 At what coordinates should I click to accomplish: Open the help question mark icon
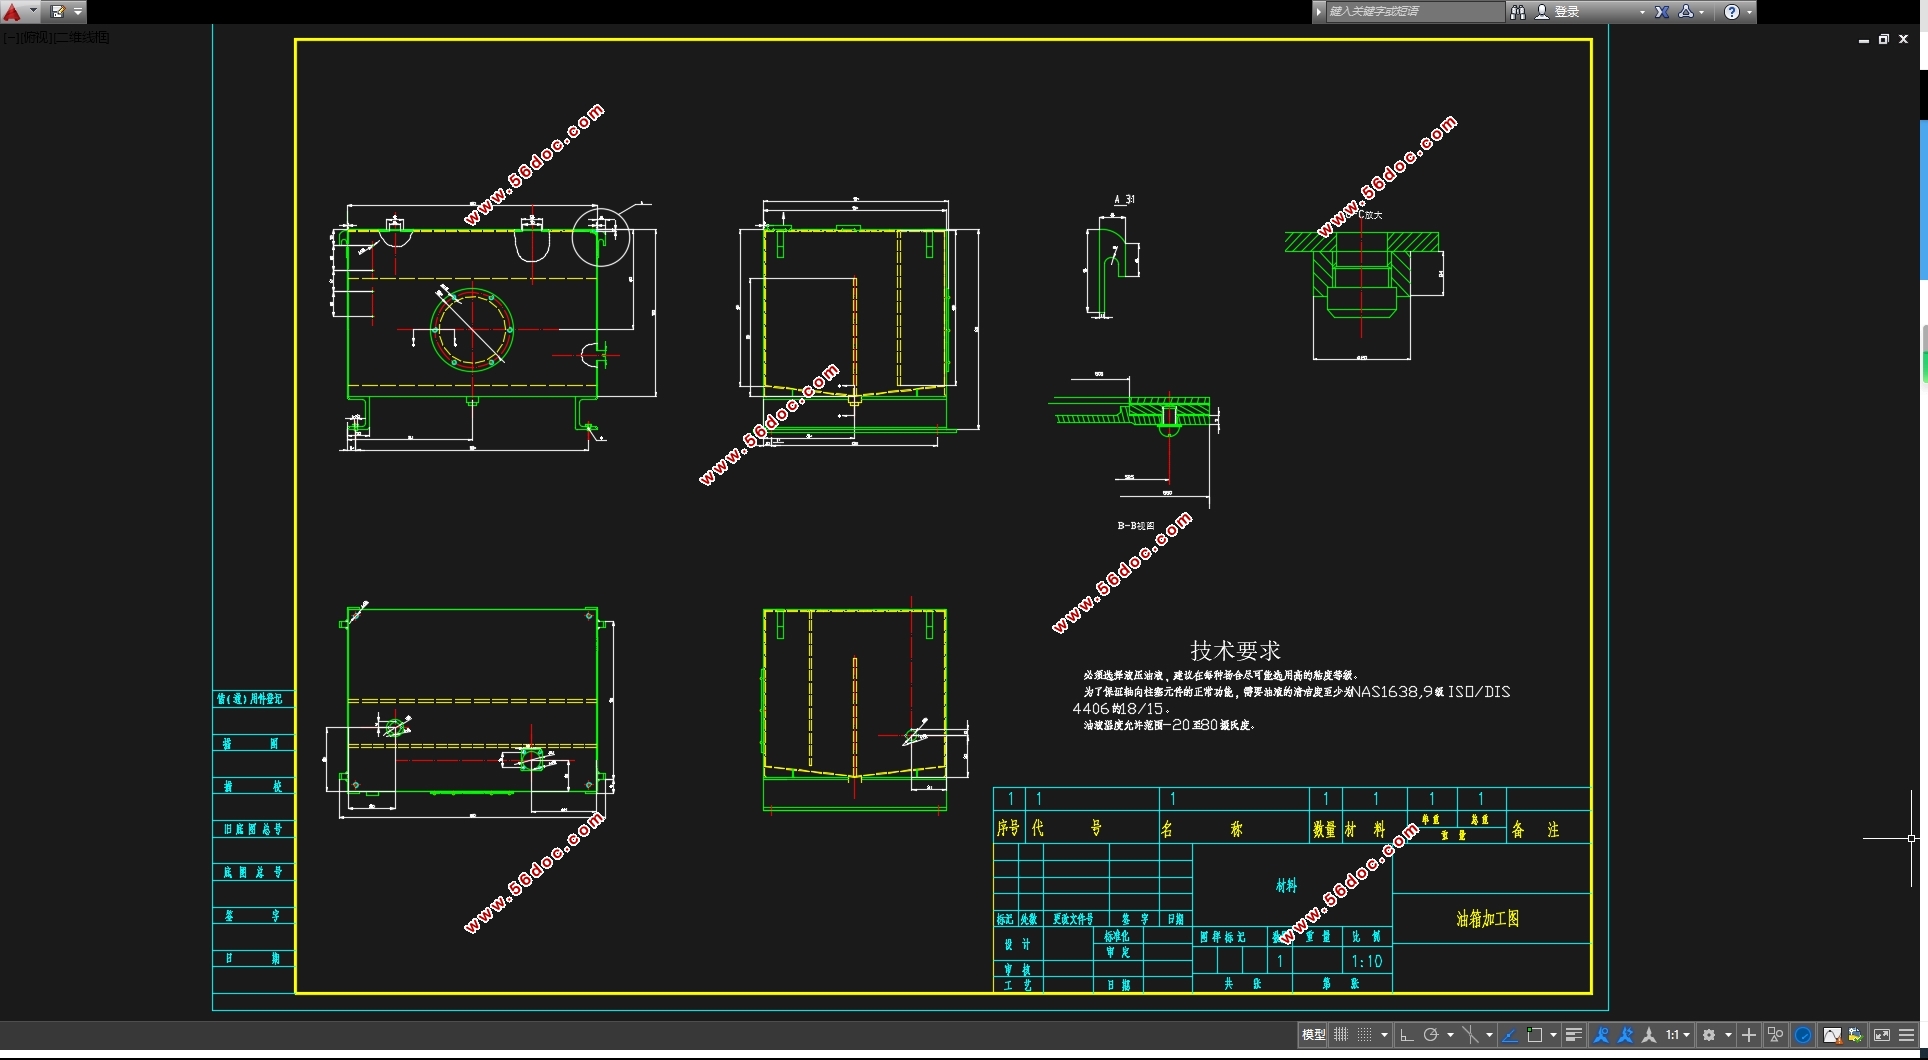tap(1732, 12)
